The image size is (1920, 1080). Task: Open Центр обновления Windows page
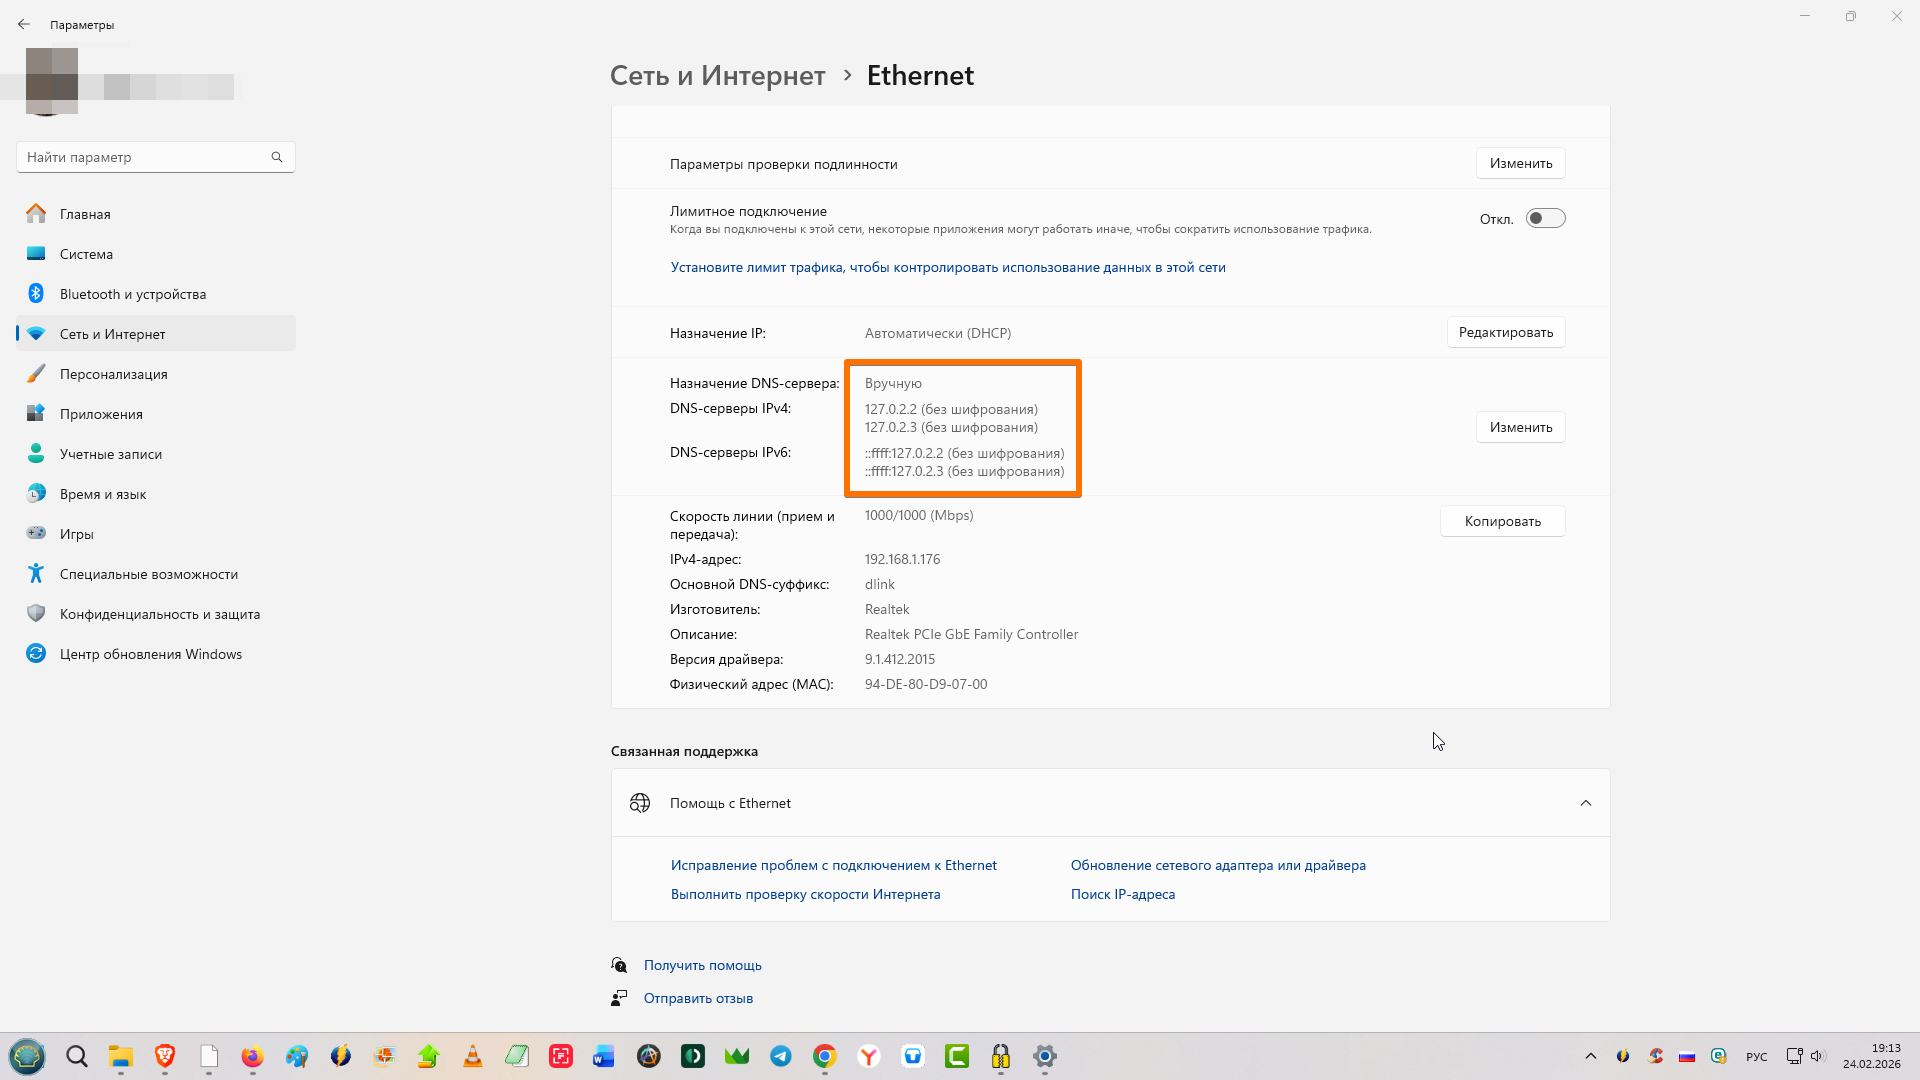pos(150,654)
